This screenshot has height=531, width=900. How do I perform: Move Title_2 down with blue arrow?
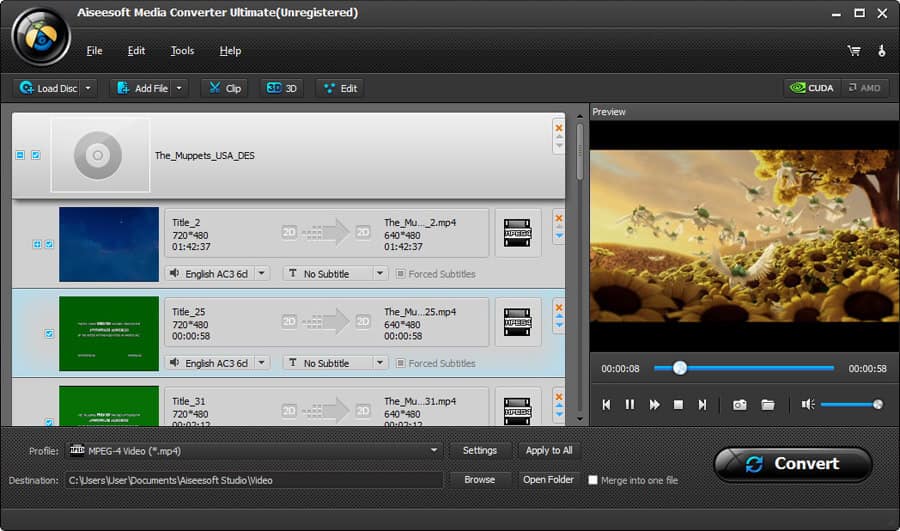point(559,236)
